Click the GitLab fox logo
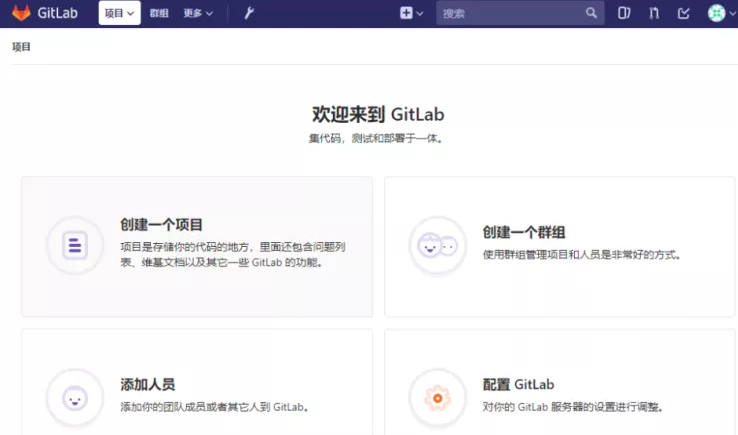Screen dimensions: 738x435 [21, 13]
